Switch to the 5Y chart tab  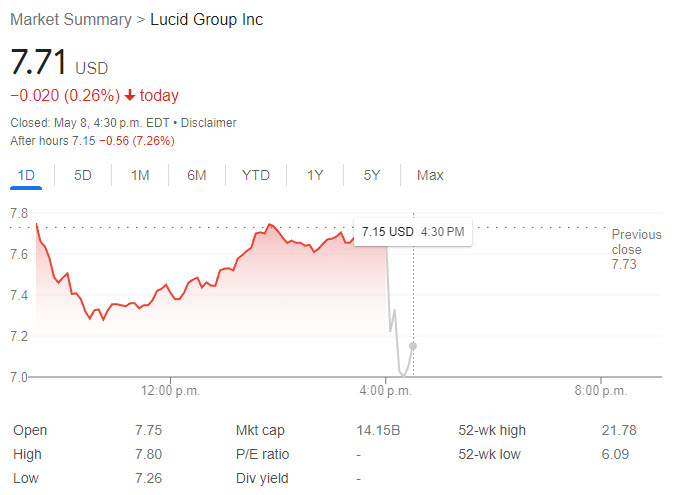point(372,175)
